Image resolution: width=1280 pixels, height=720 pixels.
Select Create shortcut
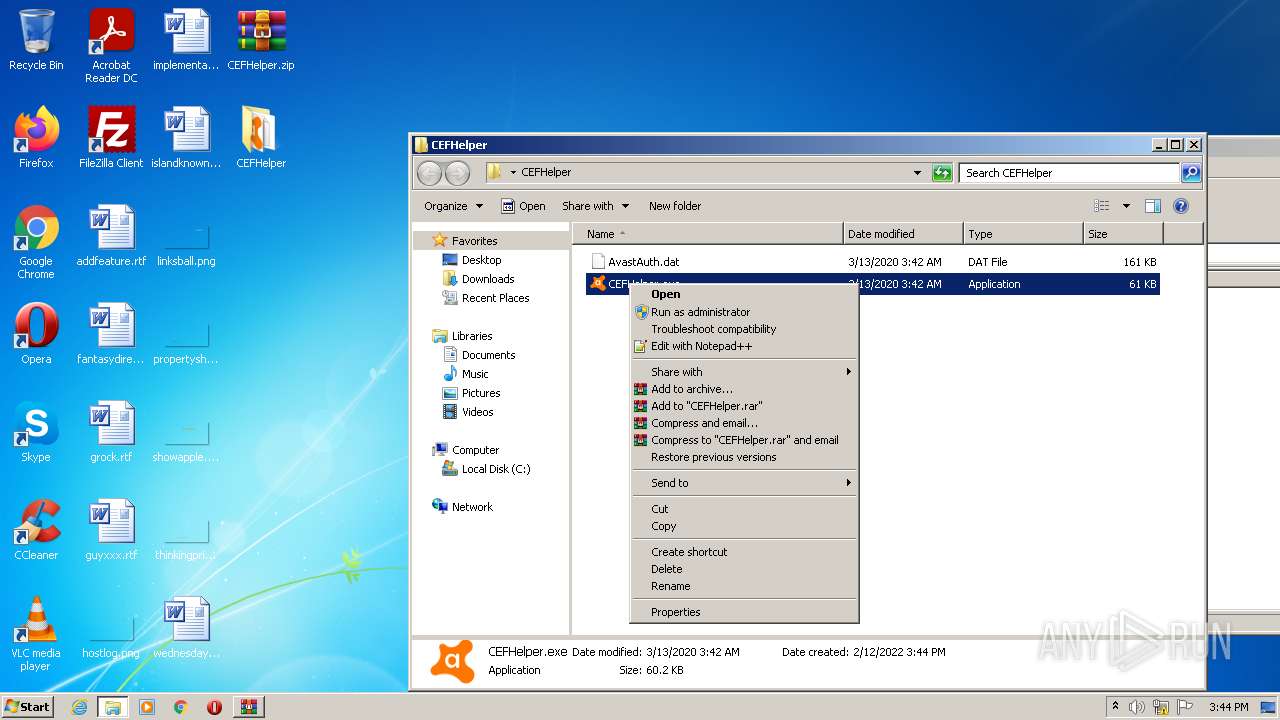click(744, 552)
